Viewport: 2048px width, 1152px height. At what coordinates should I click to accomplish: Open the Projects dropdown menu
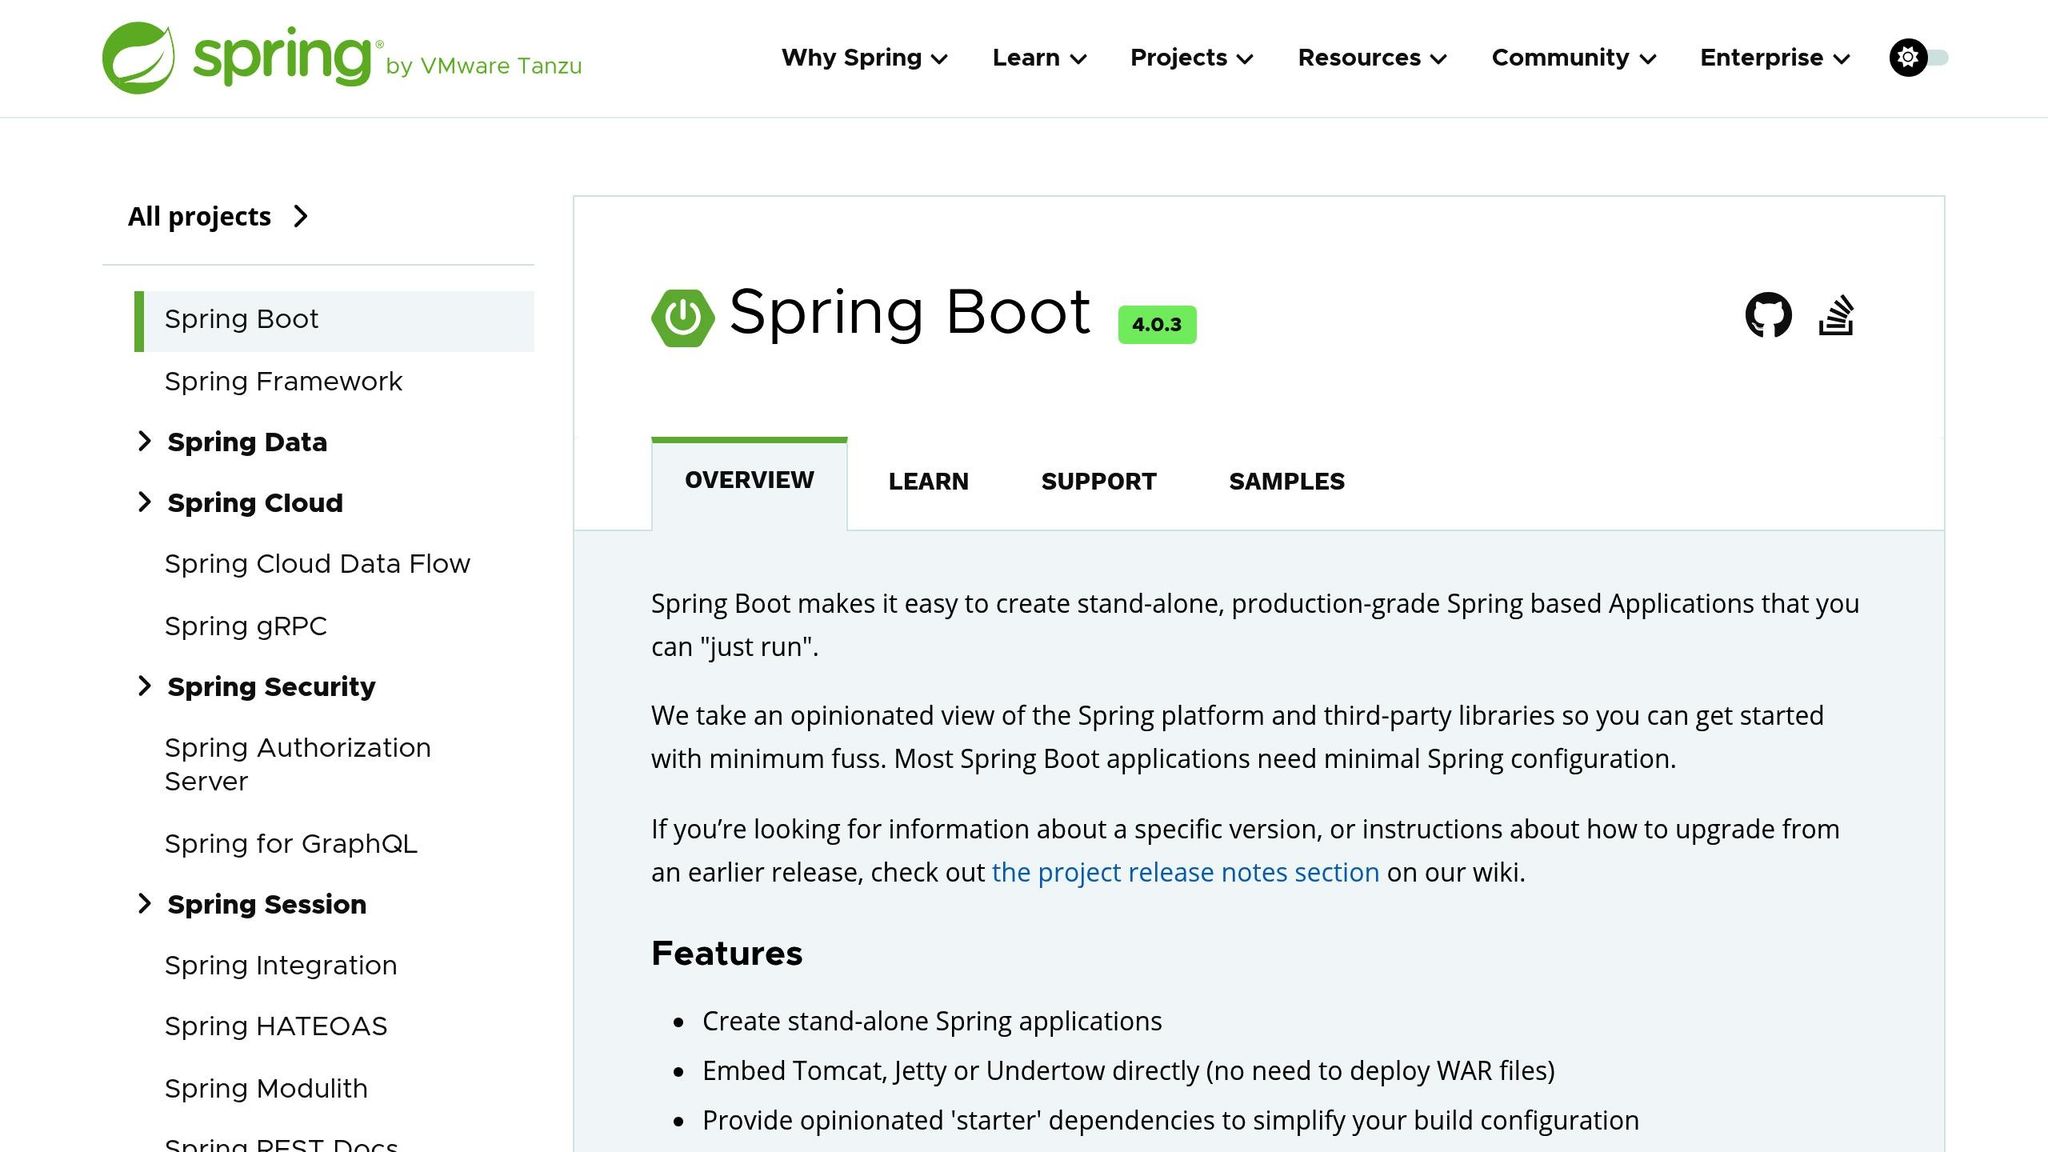pos(1190,58)
